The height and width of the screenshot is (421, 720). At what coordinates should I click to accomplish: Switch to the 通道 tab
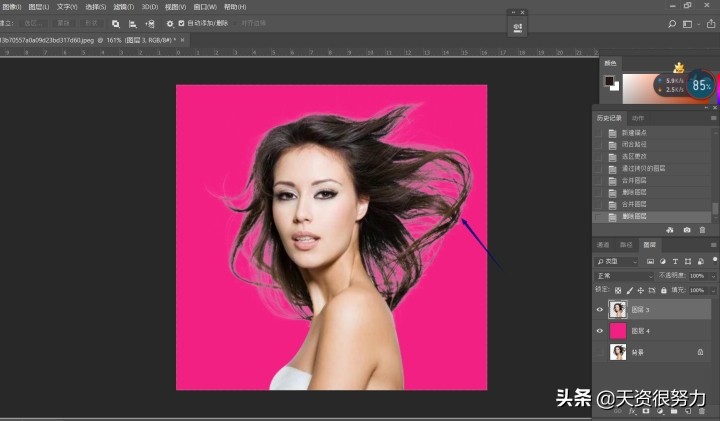click(603, 244)
